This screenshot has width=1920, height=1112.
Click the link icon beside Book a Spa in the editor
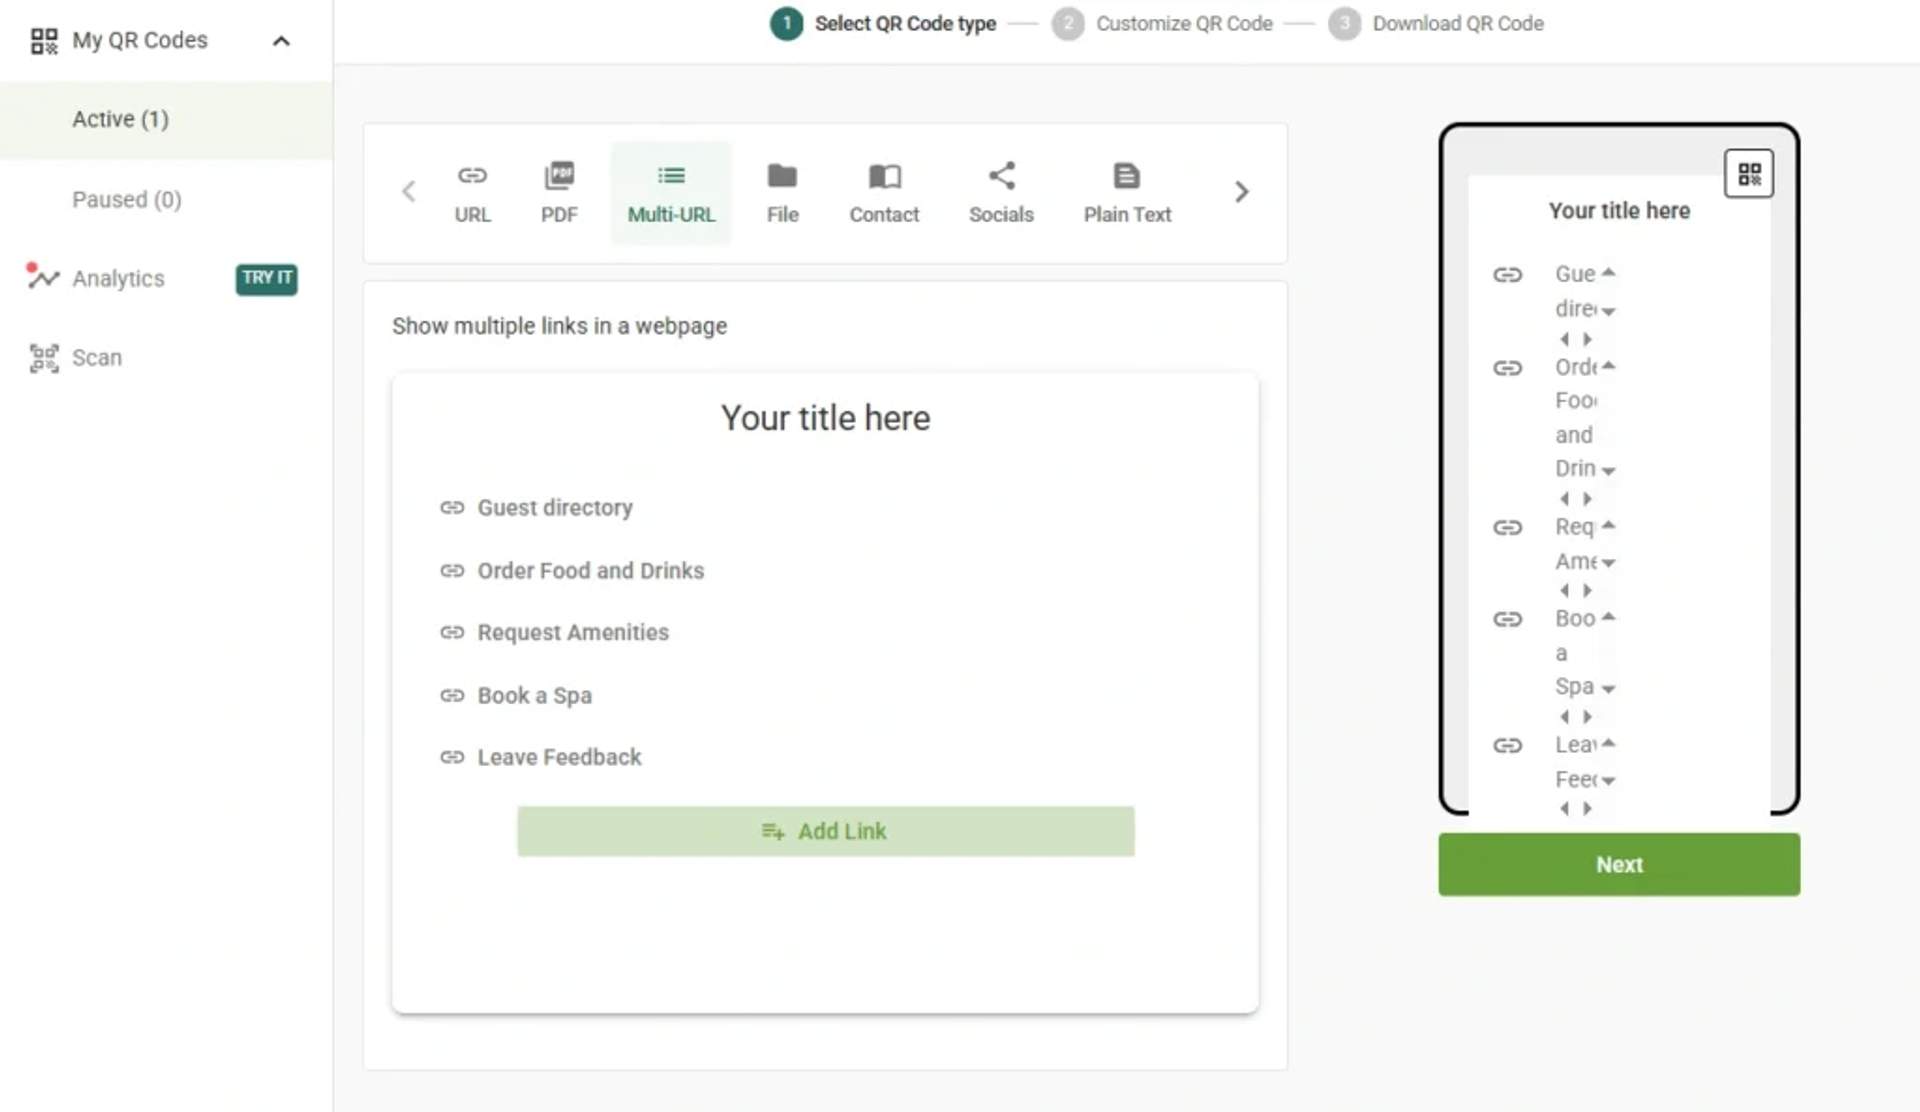(x=452, y=695)
